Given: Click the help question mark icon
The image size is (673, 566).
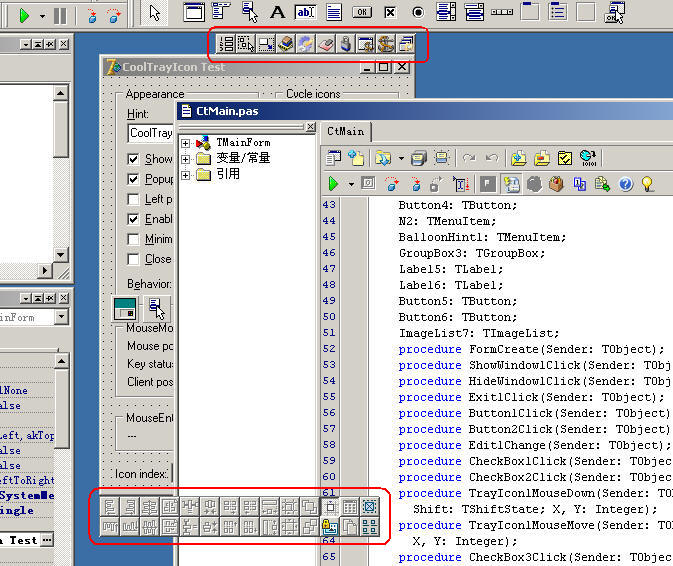Looking at the screenshot, I should coord(626,184).
